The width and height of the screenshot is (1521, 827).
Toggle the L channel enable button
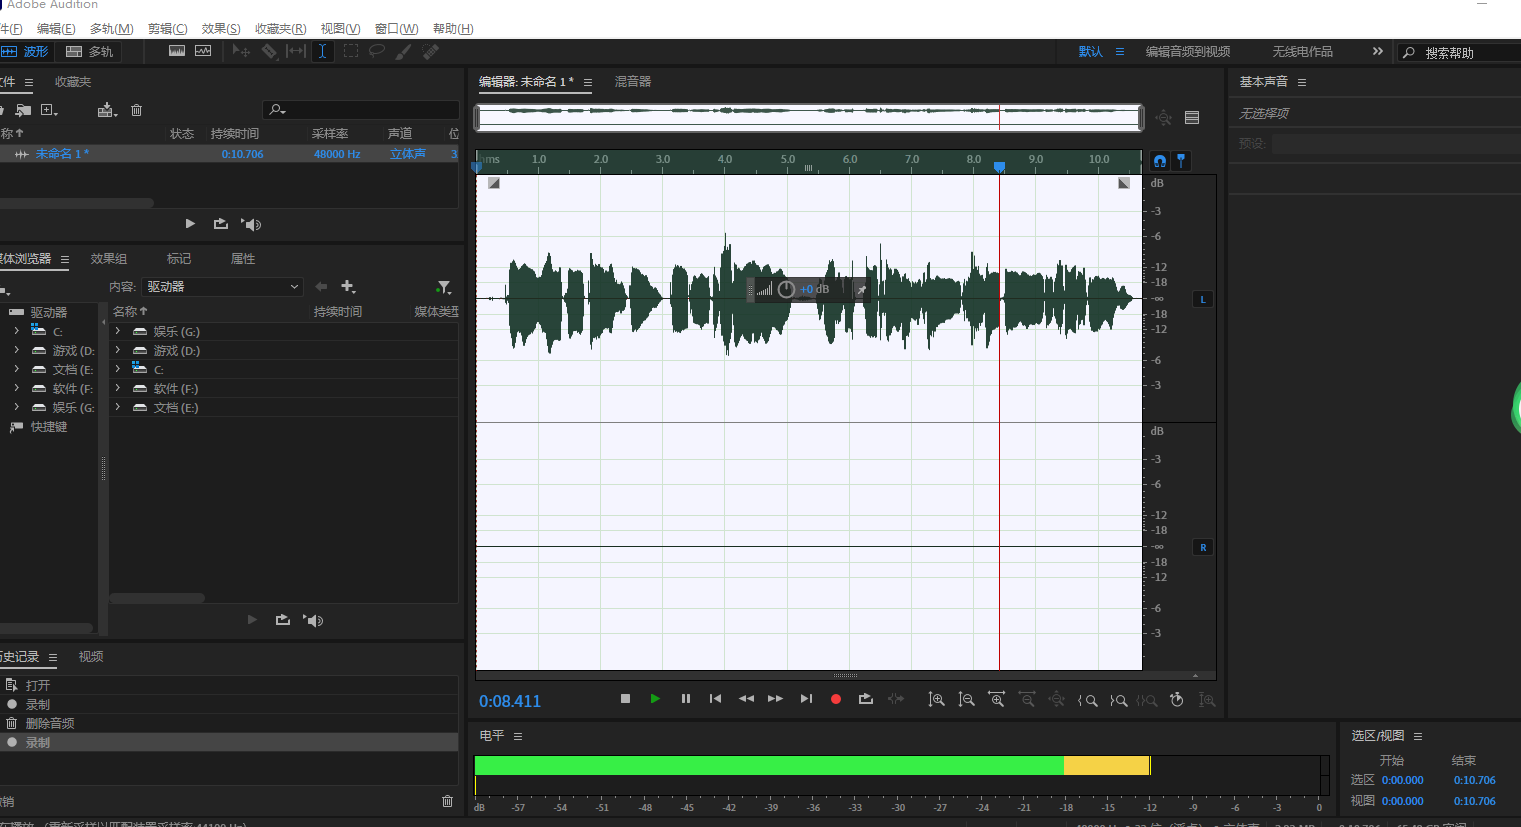point(1202,298)
